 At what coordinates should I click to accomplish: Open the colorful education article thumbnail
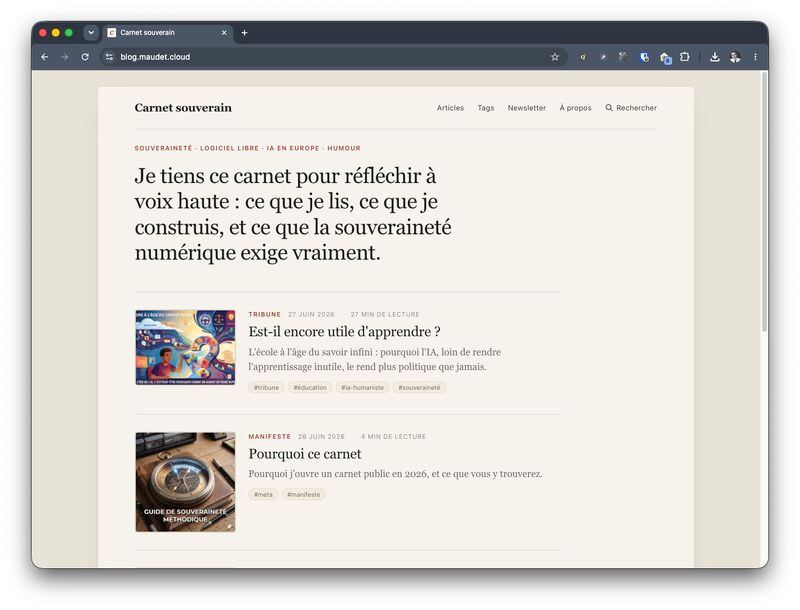click(x=185, y=347)
